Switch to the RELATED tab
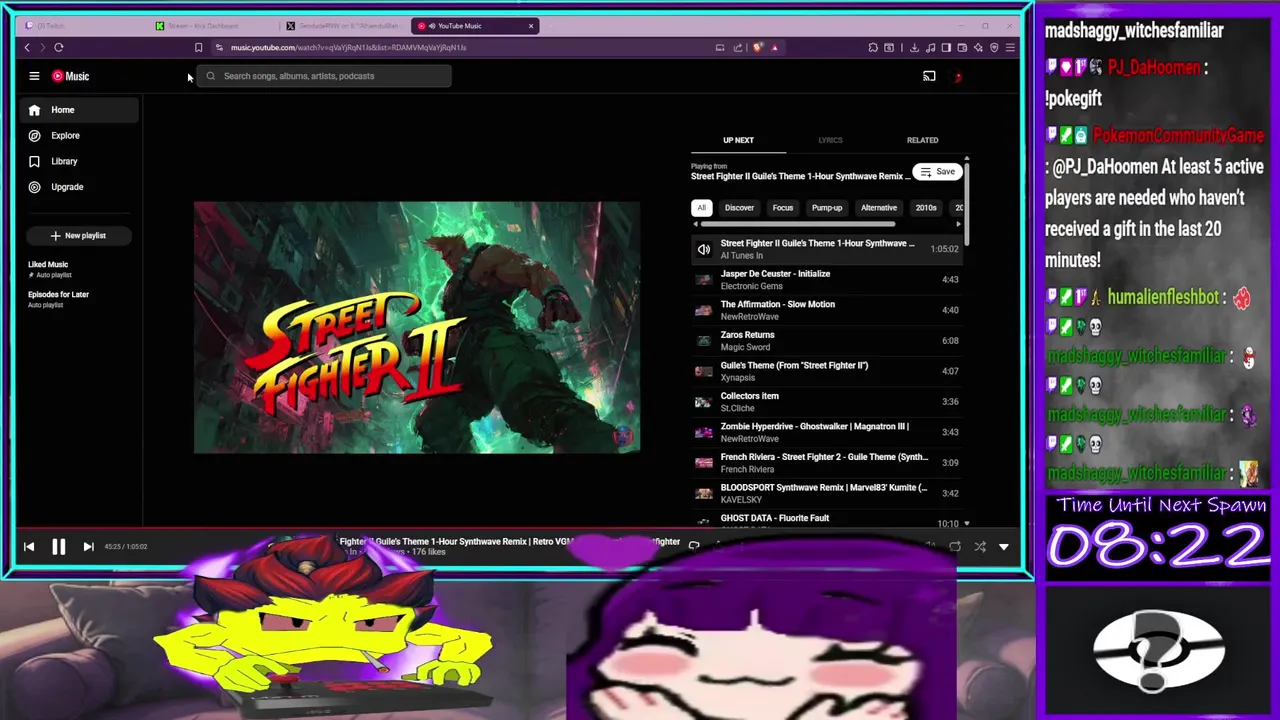 pyautogui.click(x=922, y=140)
